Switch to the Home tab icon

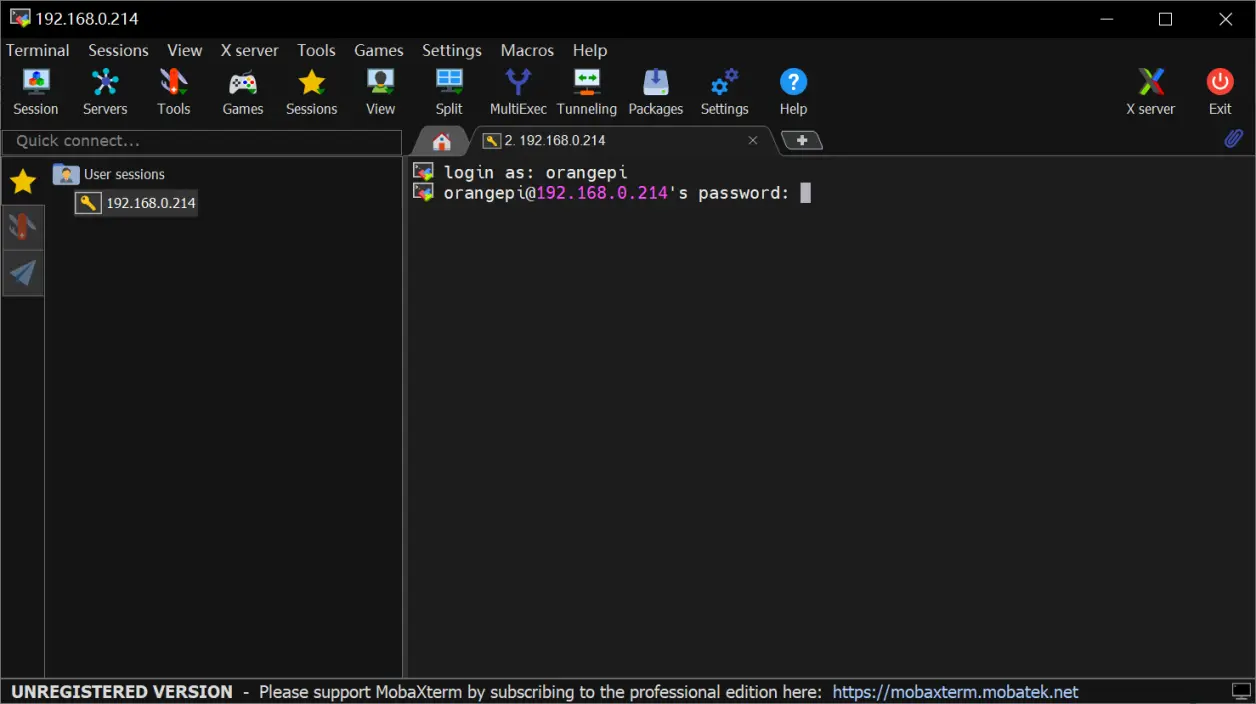coord(441,141)
